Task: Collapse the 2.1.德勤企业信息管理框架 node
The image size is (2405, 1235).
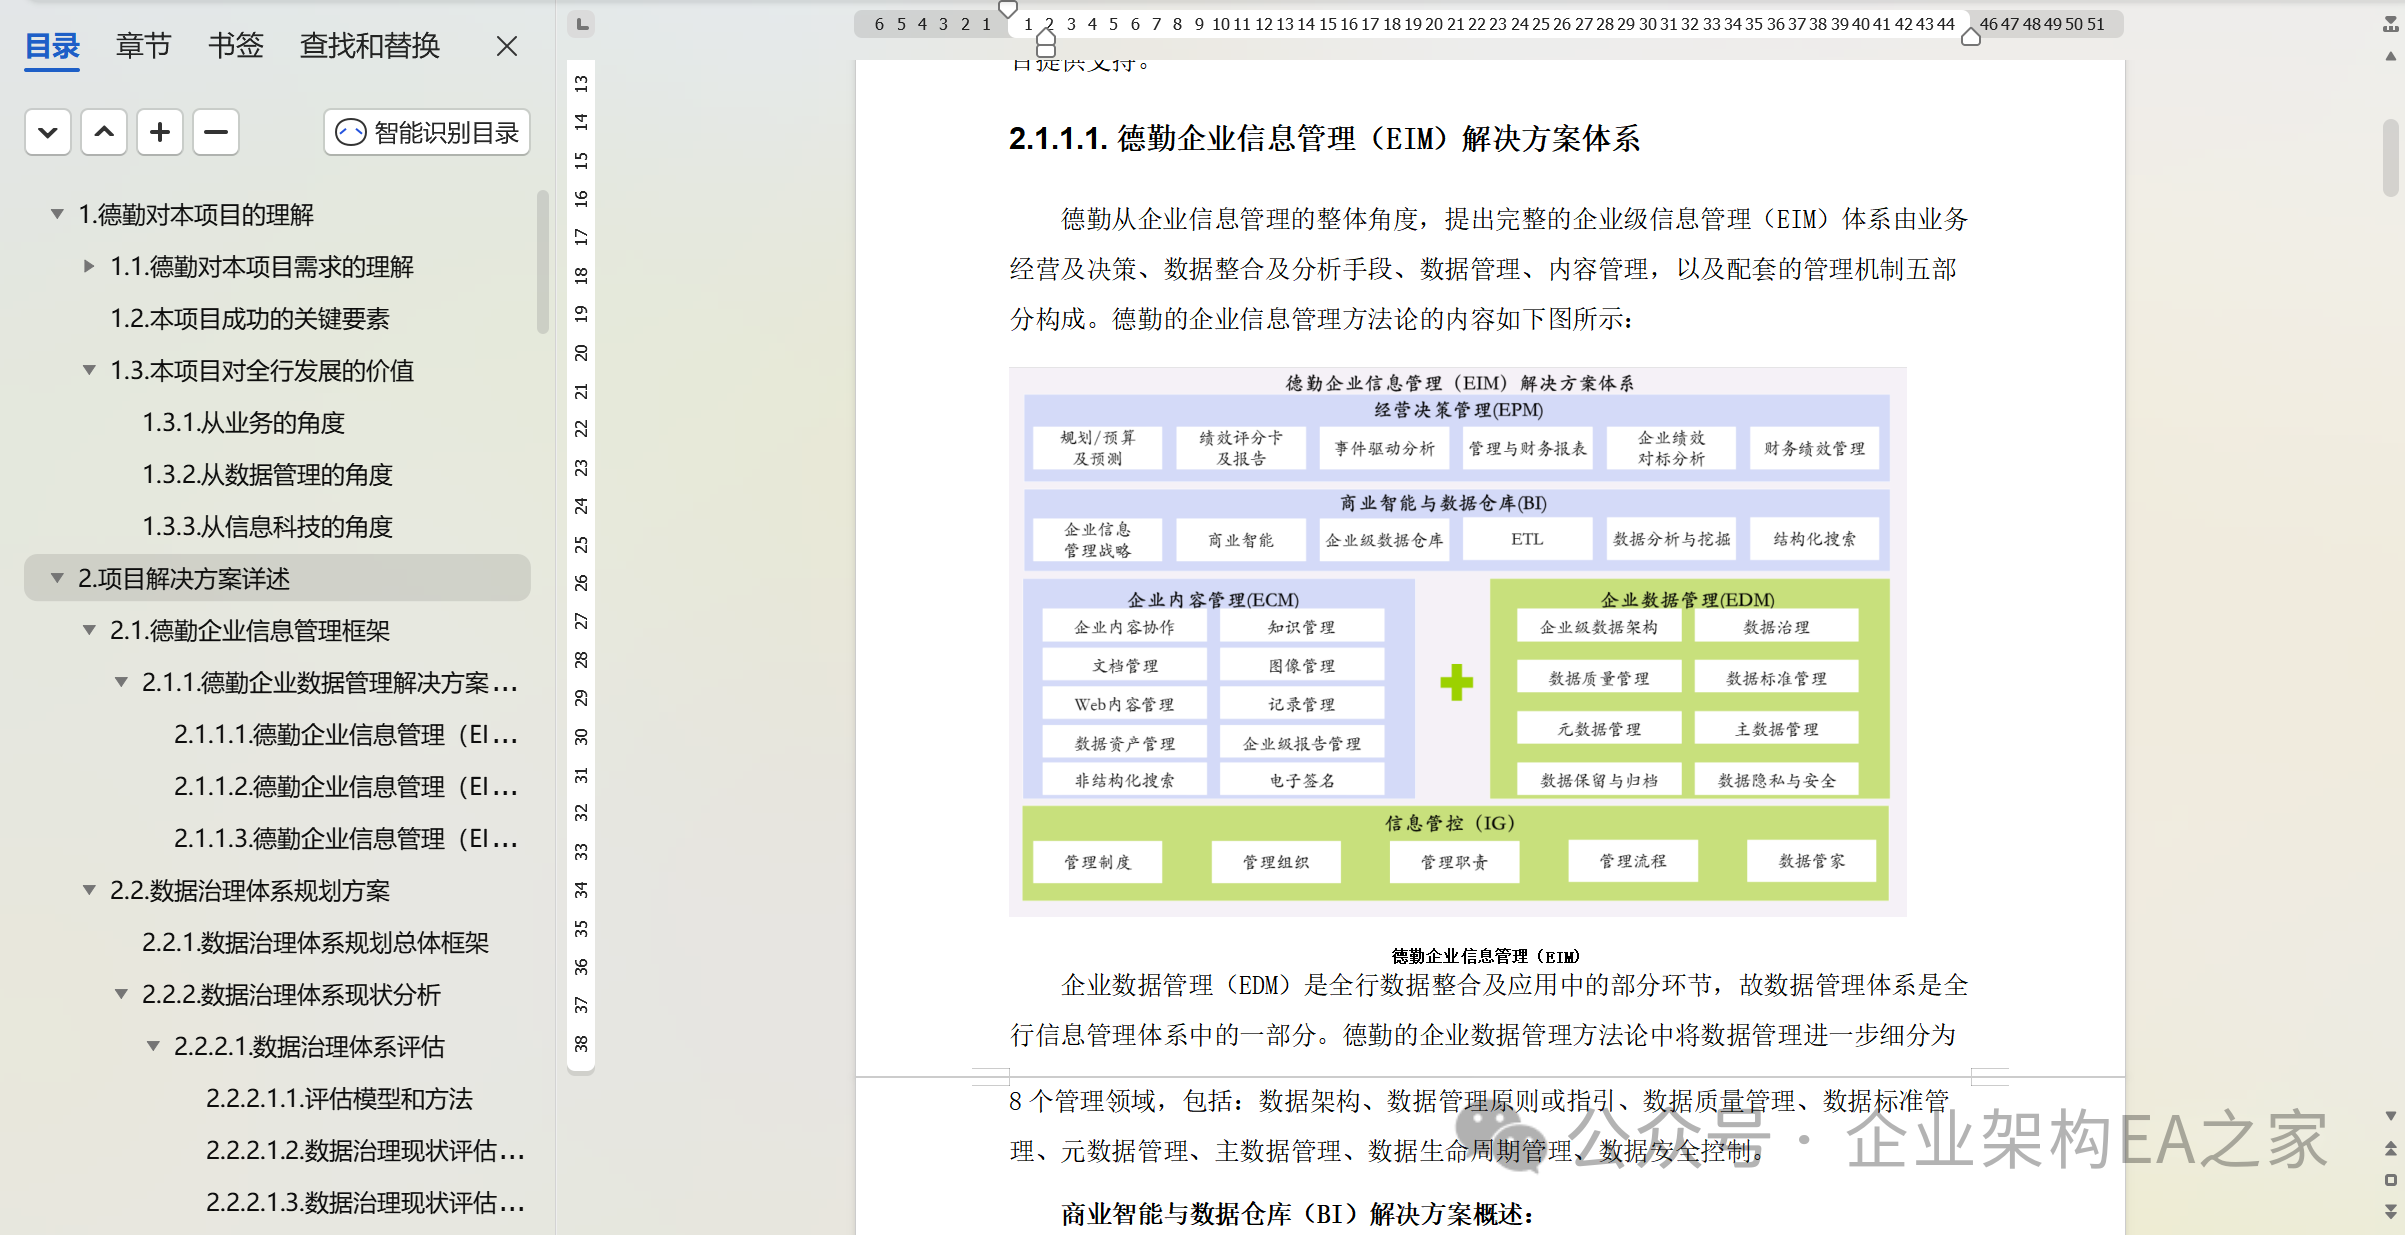Action: pos(89,630)
